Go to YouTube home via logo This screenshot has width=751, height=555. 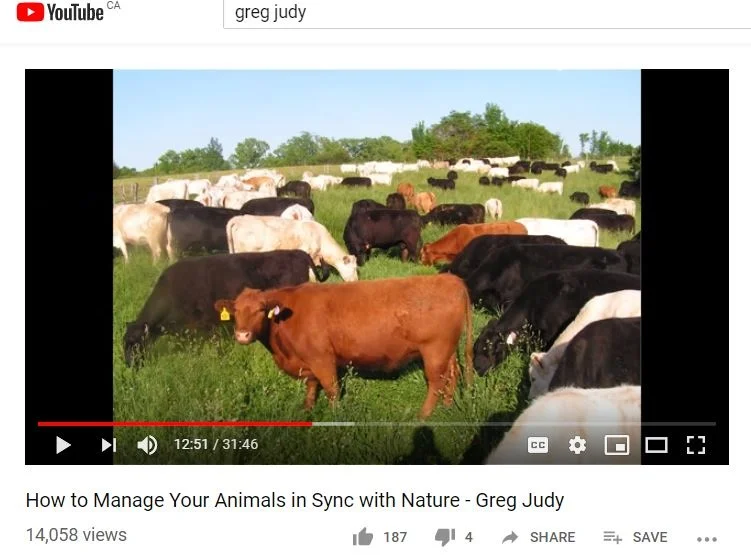click(60, 12)
